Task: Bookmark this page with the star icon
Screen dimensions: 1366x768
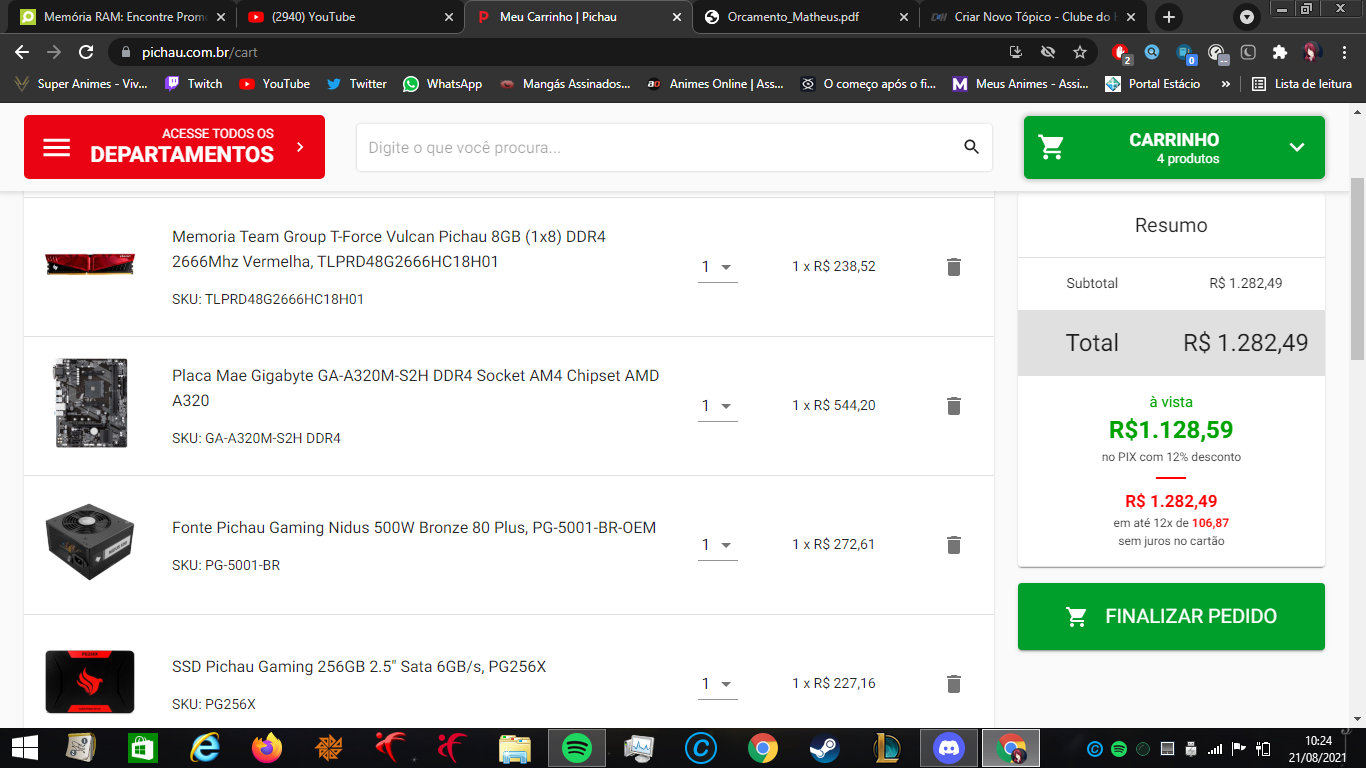Action: coord(1080,52)
